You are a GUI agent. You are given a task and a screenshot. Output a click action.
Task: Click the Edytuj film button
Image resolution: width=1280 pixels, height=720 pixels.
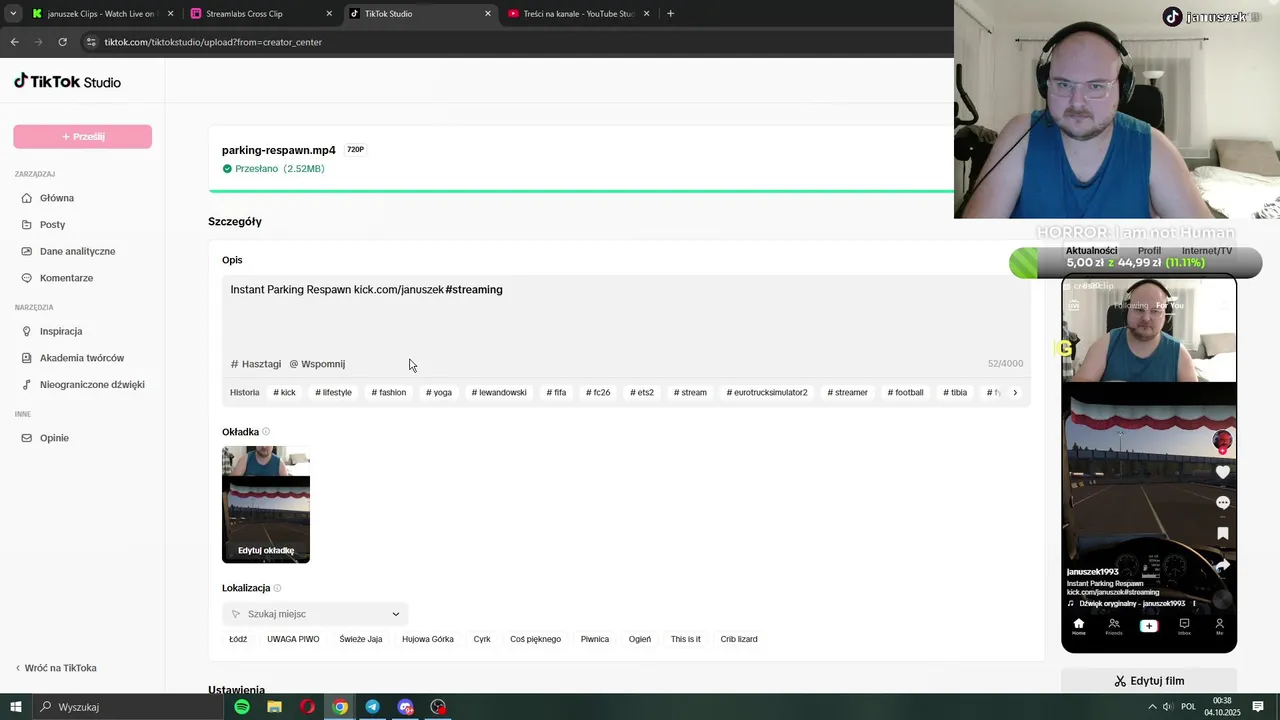(x=1149, y=681)
